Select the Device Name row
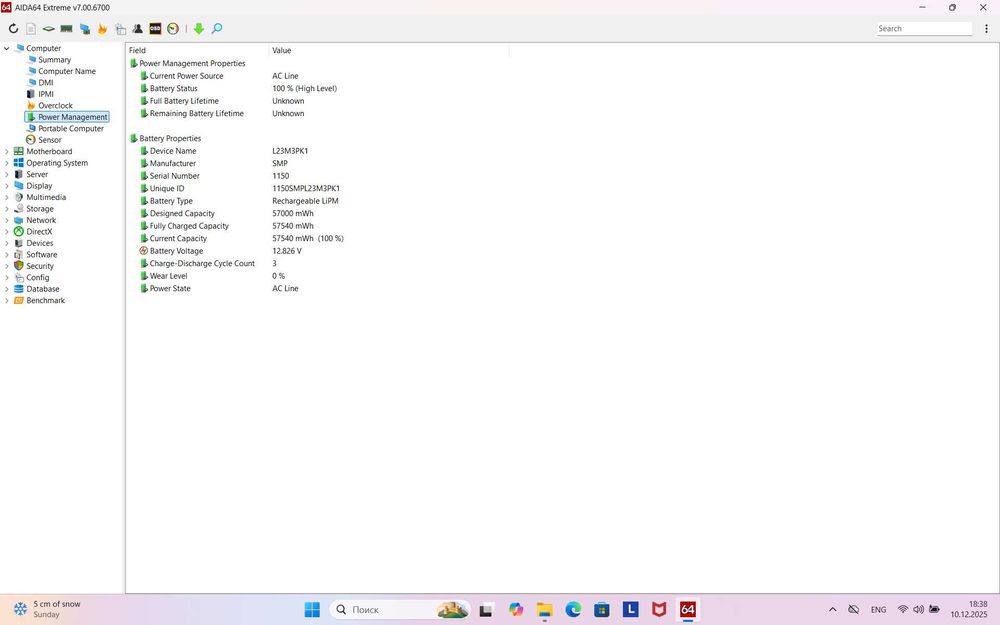This screenshot has height=625, width=1000. pyautogui.click(x=173, y=151)
